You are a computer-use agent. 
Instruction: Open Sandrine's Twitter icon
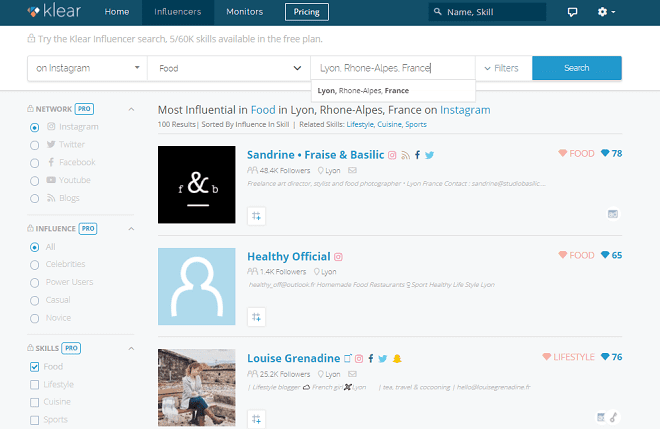(x=429, y=155)
